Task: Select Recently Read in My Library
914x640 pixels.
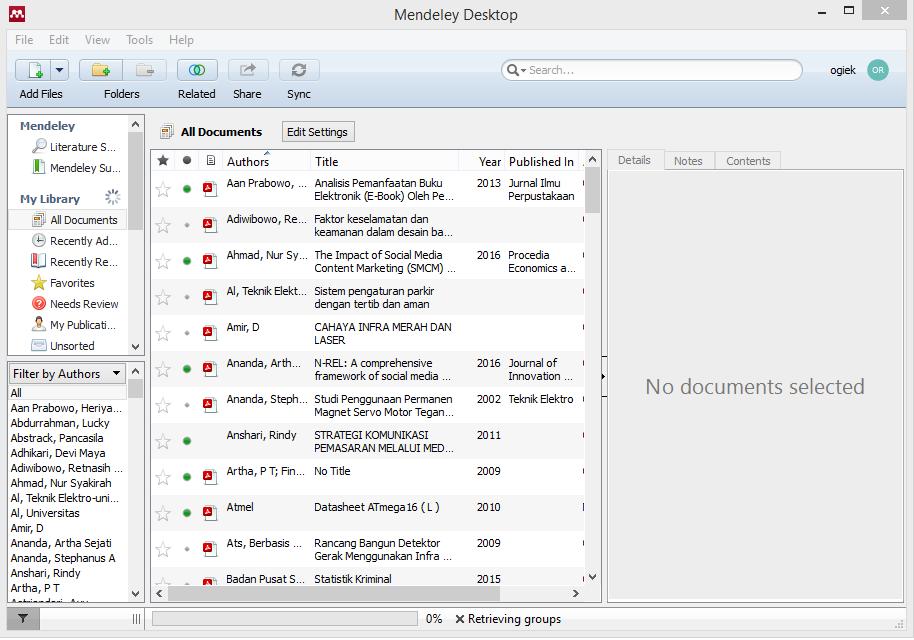Action: point(76,262)
